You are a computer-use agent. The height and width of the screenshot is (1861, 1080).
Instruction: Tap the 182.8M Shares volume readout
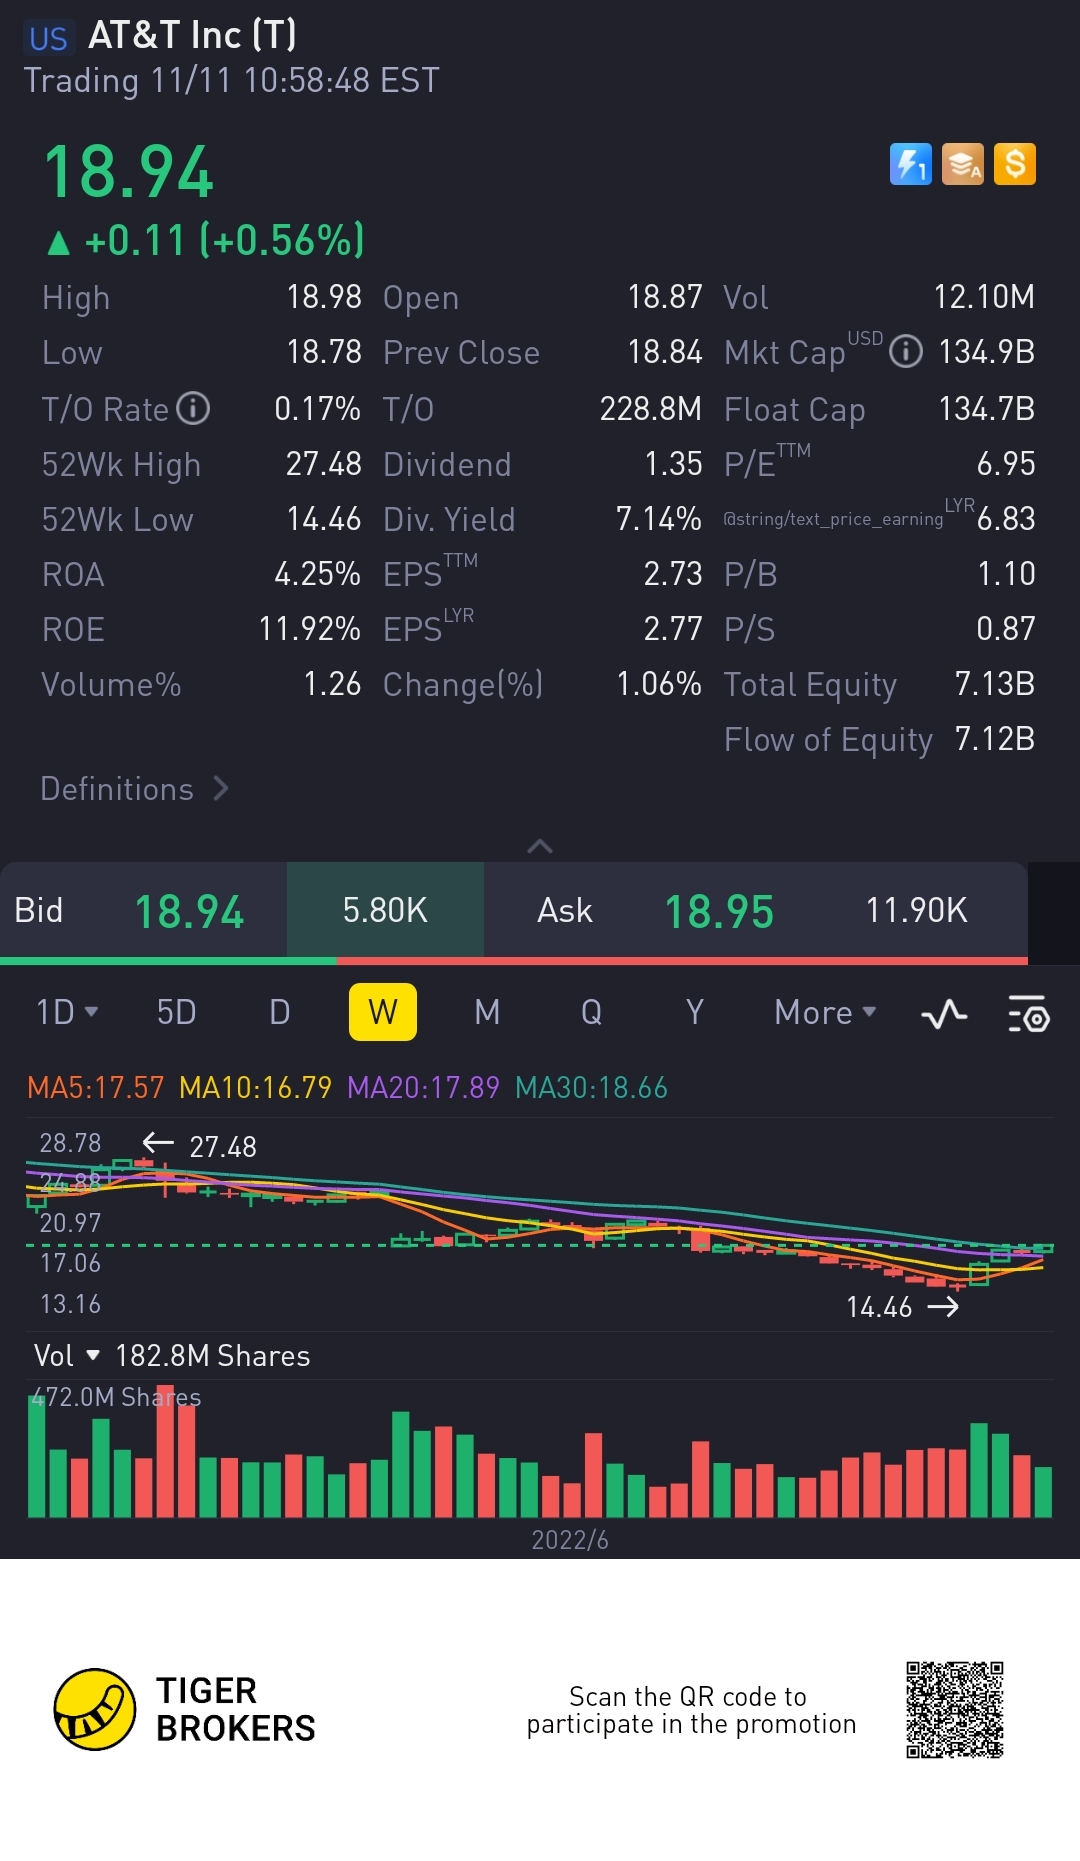[212, 1355]
